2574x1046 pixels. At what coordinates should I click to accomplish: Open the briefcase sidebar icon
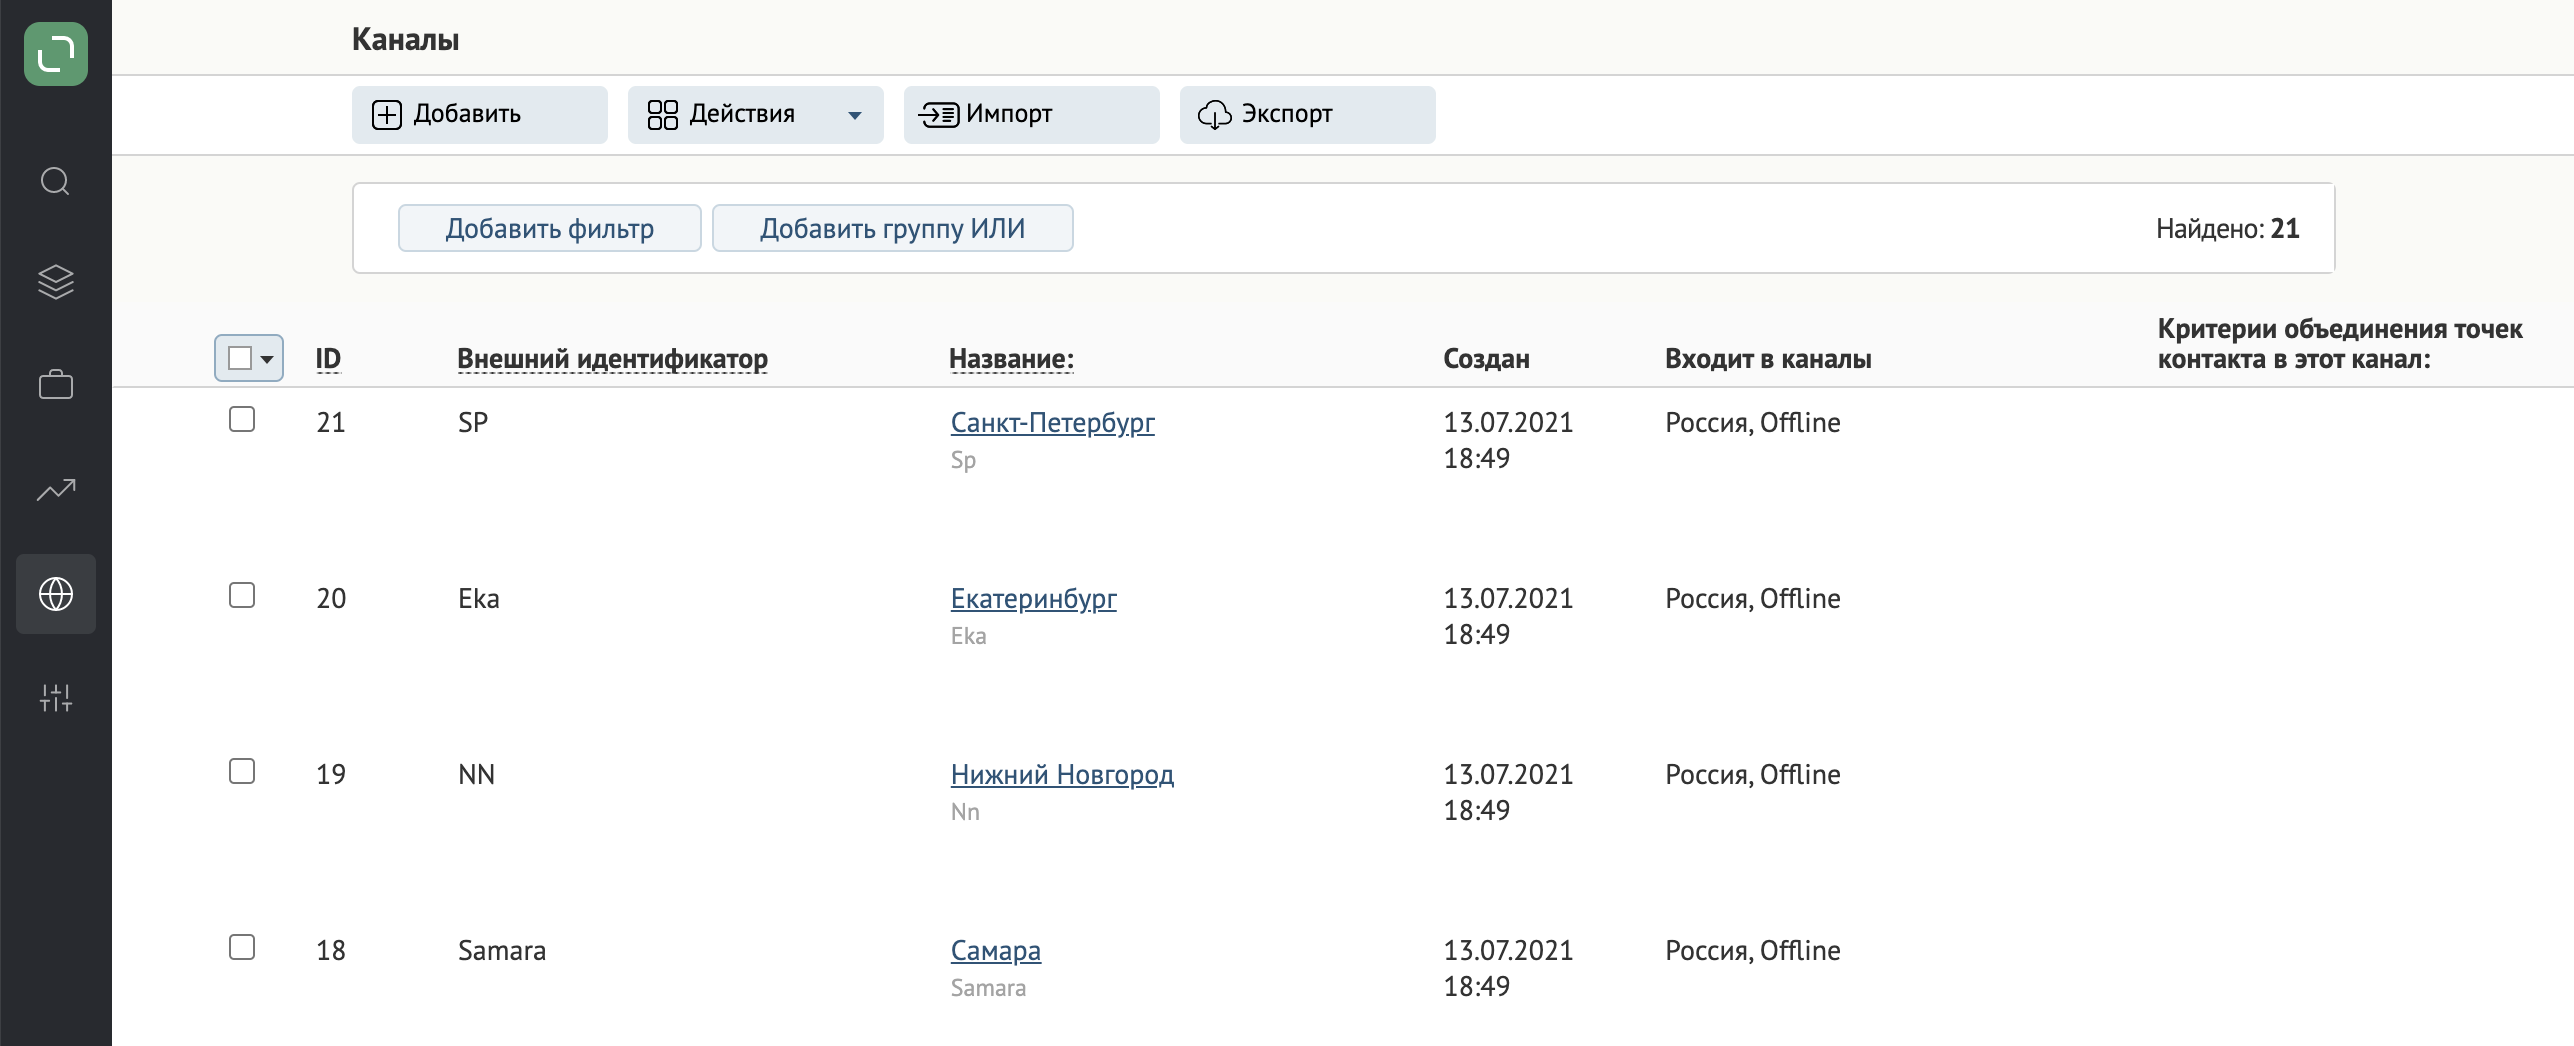[56, 384]
